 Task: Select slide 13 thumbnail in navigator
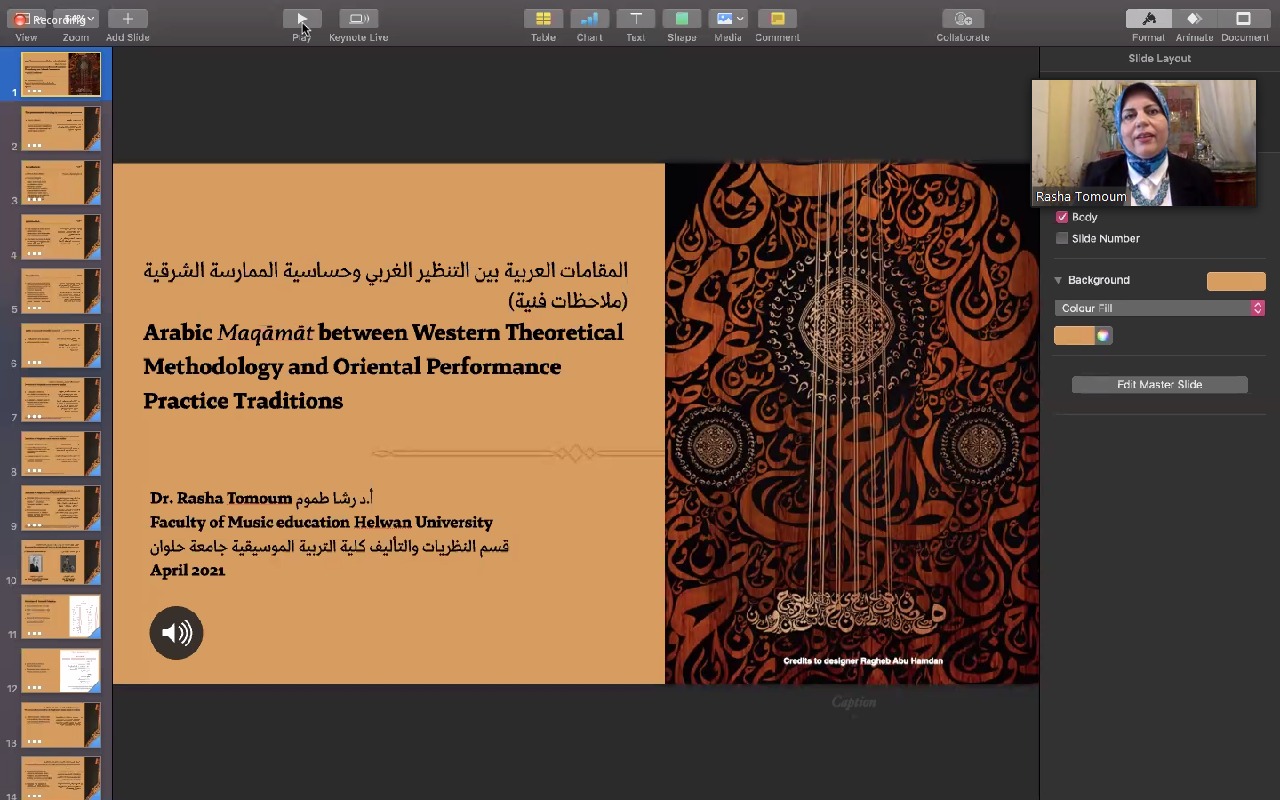point(61,724)
